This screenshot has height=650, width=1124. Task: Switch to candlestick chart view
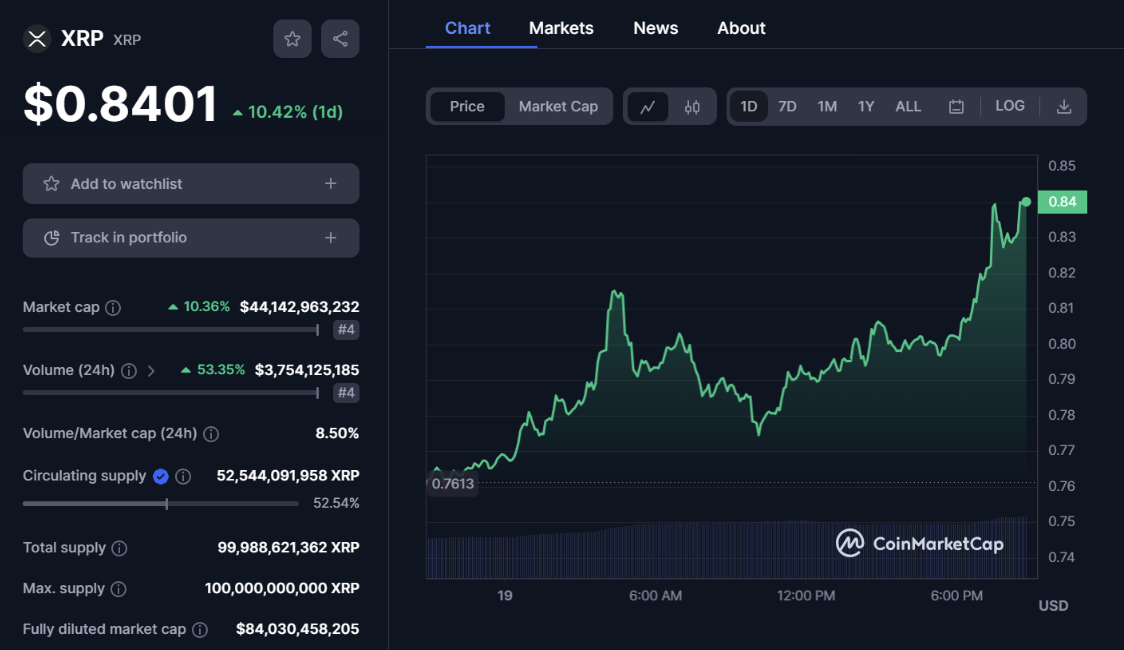click(692, 107)
